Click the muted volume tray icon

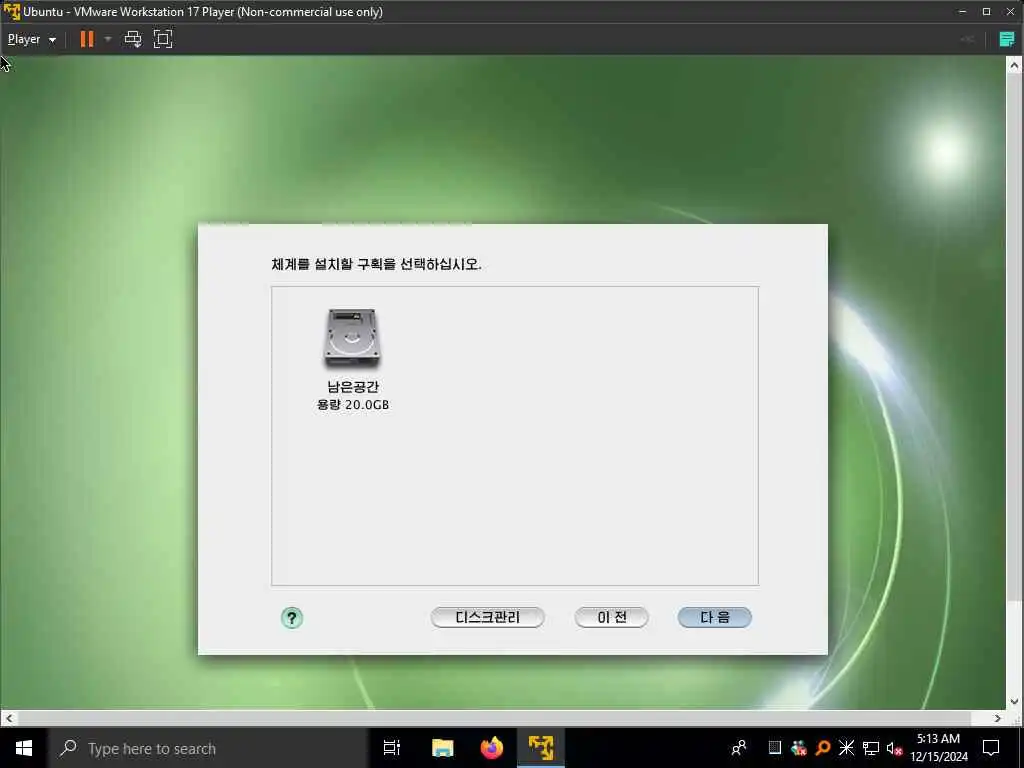(894, 748)
